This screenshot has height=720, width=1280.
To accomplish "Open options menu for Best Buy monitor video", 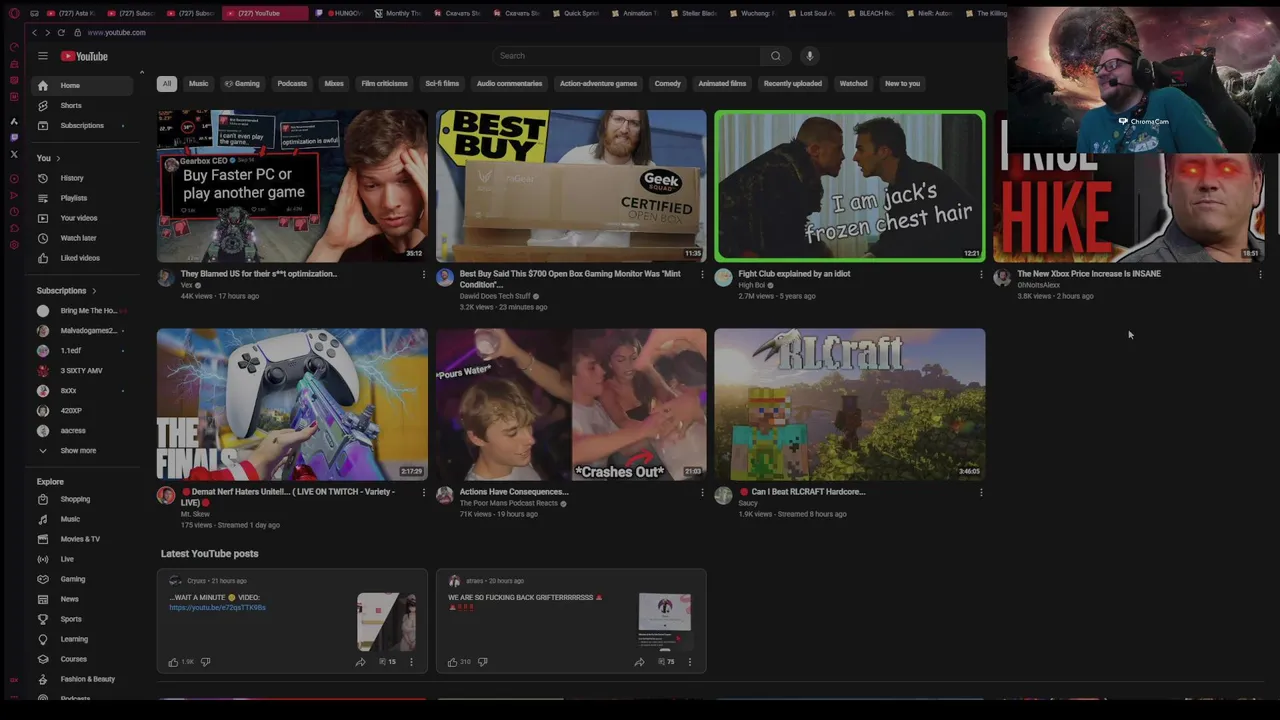I will [702, 275].
